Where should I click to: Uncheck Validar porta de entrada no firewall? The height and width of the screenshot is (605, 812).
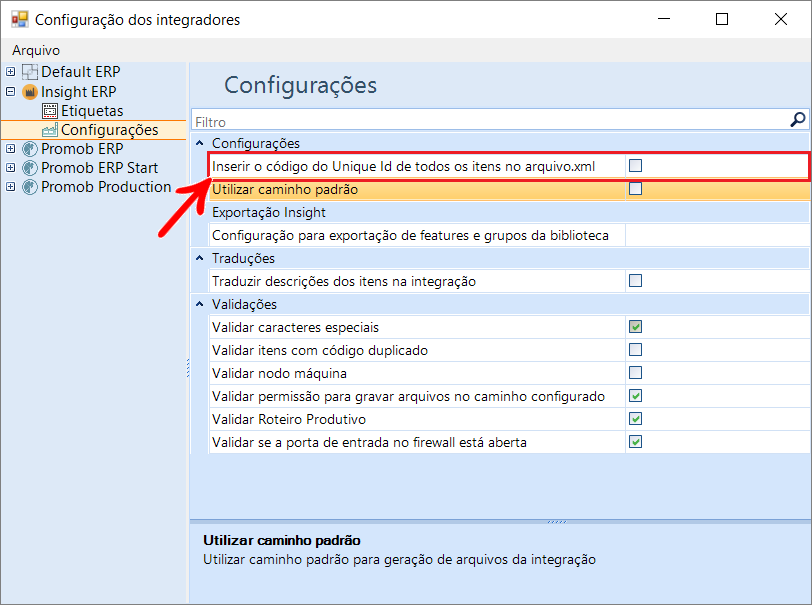pyautogui.click(x=635, y=442)
